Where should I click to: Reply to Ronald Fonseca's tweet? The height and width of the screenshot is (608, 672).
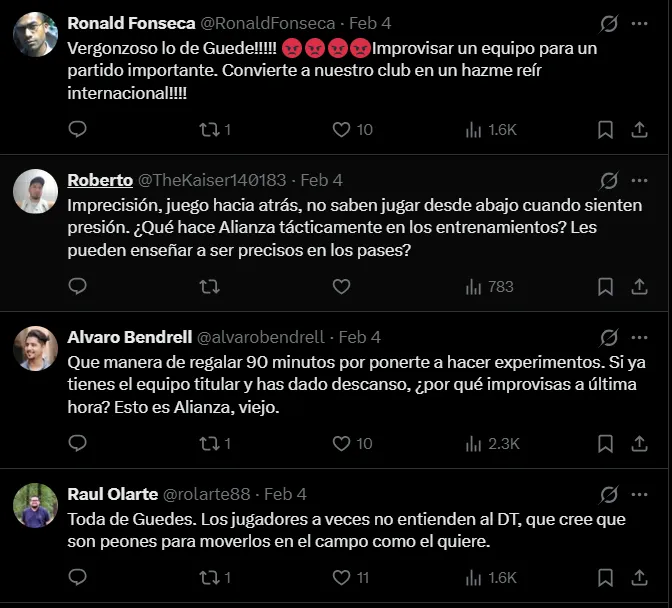pyautogui.click(x=78, y=129)
